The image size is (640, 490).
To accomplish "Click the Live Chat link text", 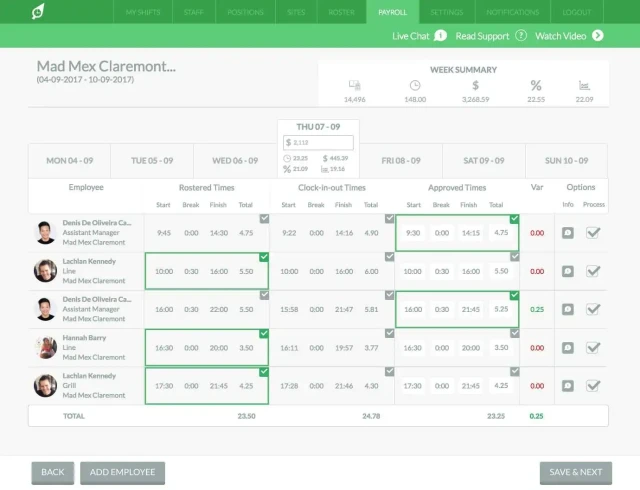I will click(x=411, y=36).
